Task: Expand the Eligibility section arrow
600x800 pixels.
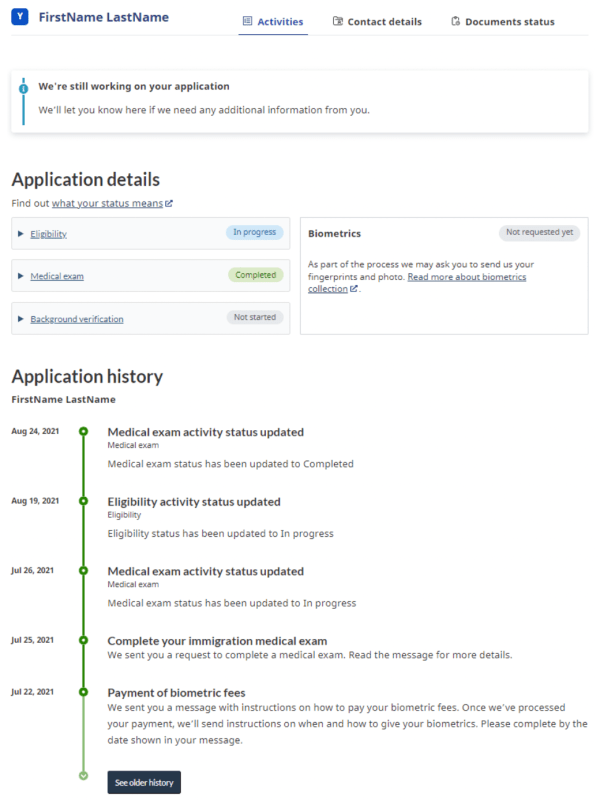Action: pos(21,234)
